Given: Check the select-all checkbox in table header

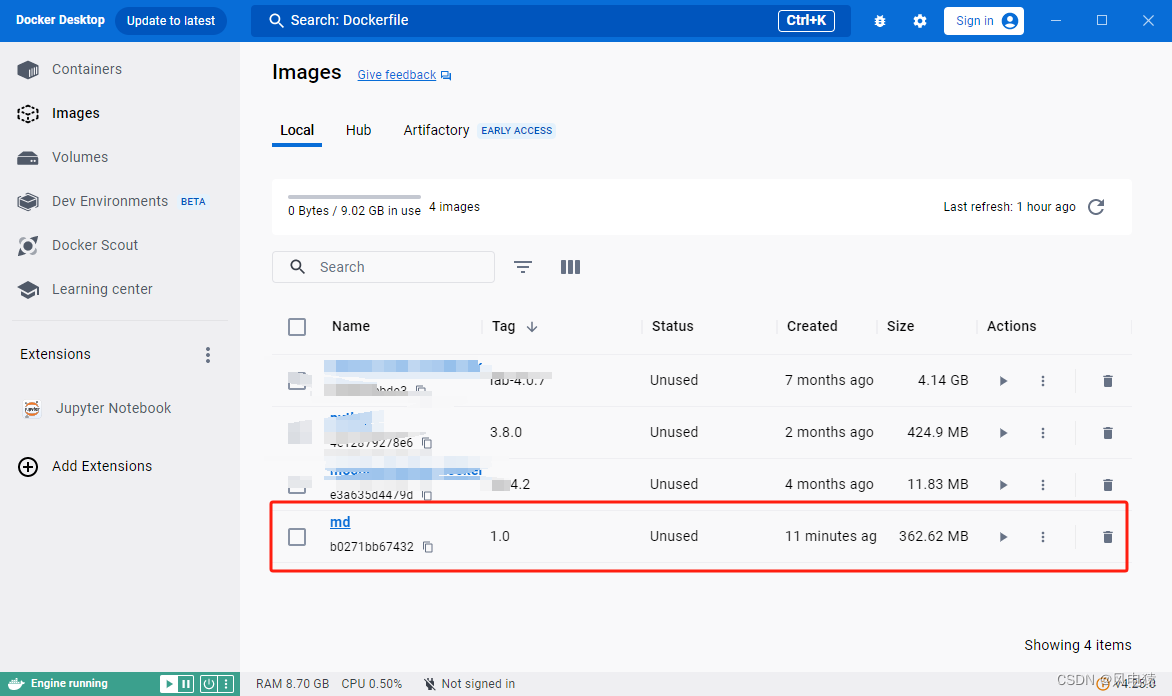Looking at the screenshot, I should click(297, 326).
